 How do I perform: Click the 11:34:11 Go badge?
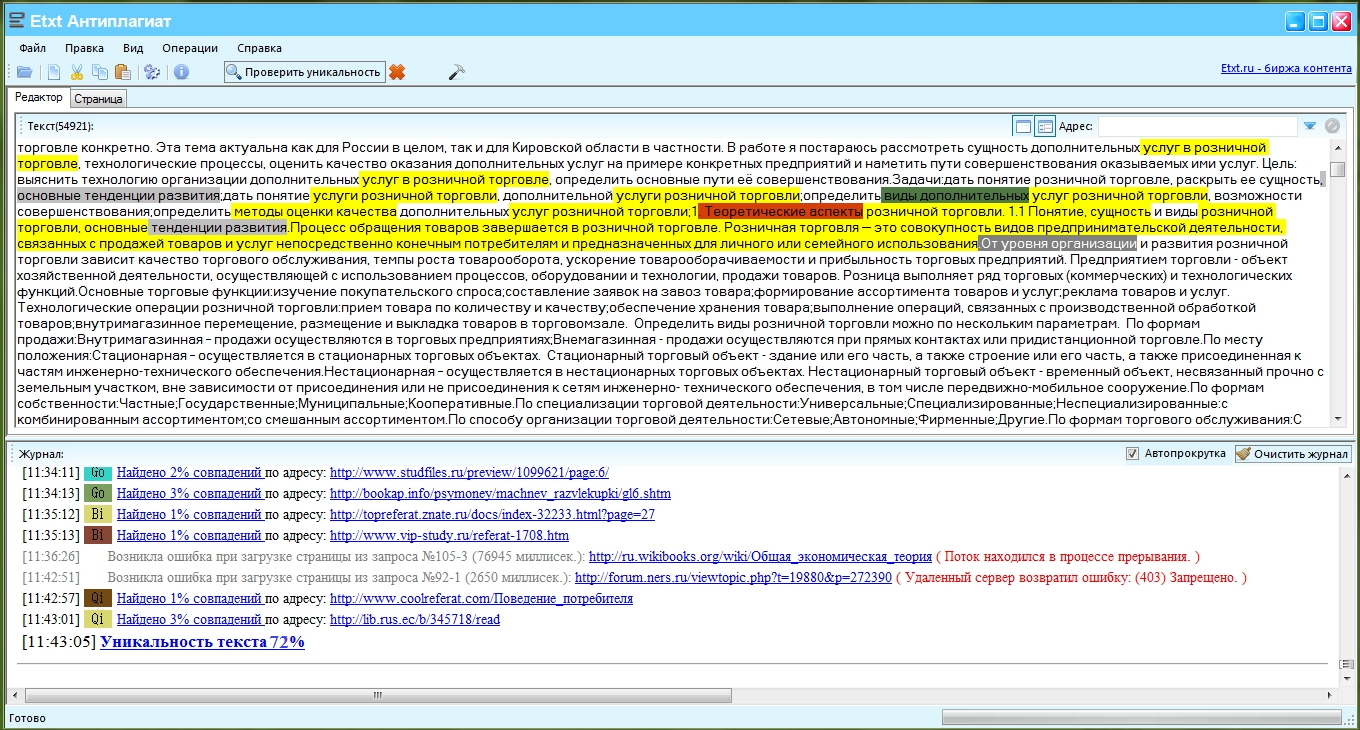pos(98,473)
